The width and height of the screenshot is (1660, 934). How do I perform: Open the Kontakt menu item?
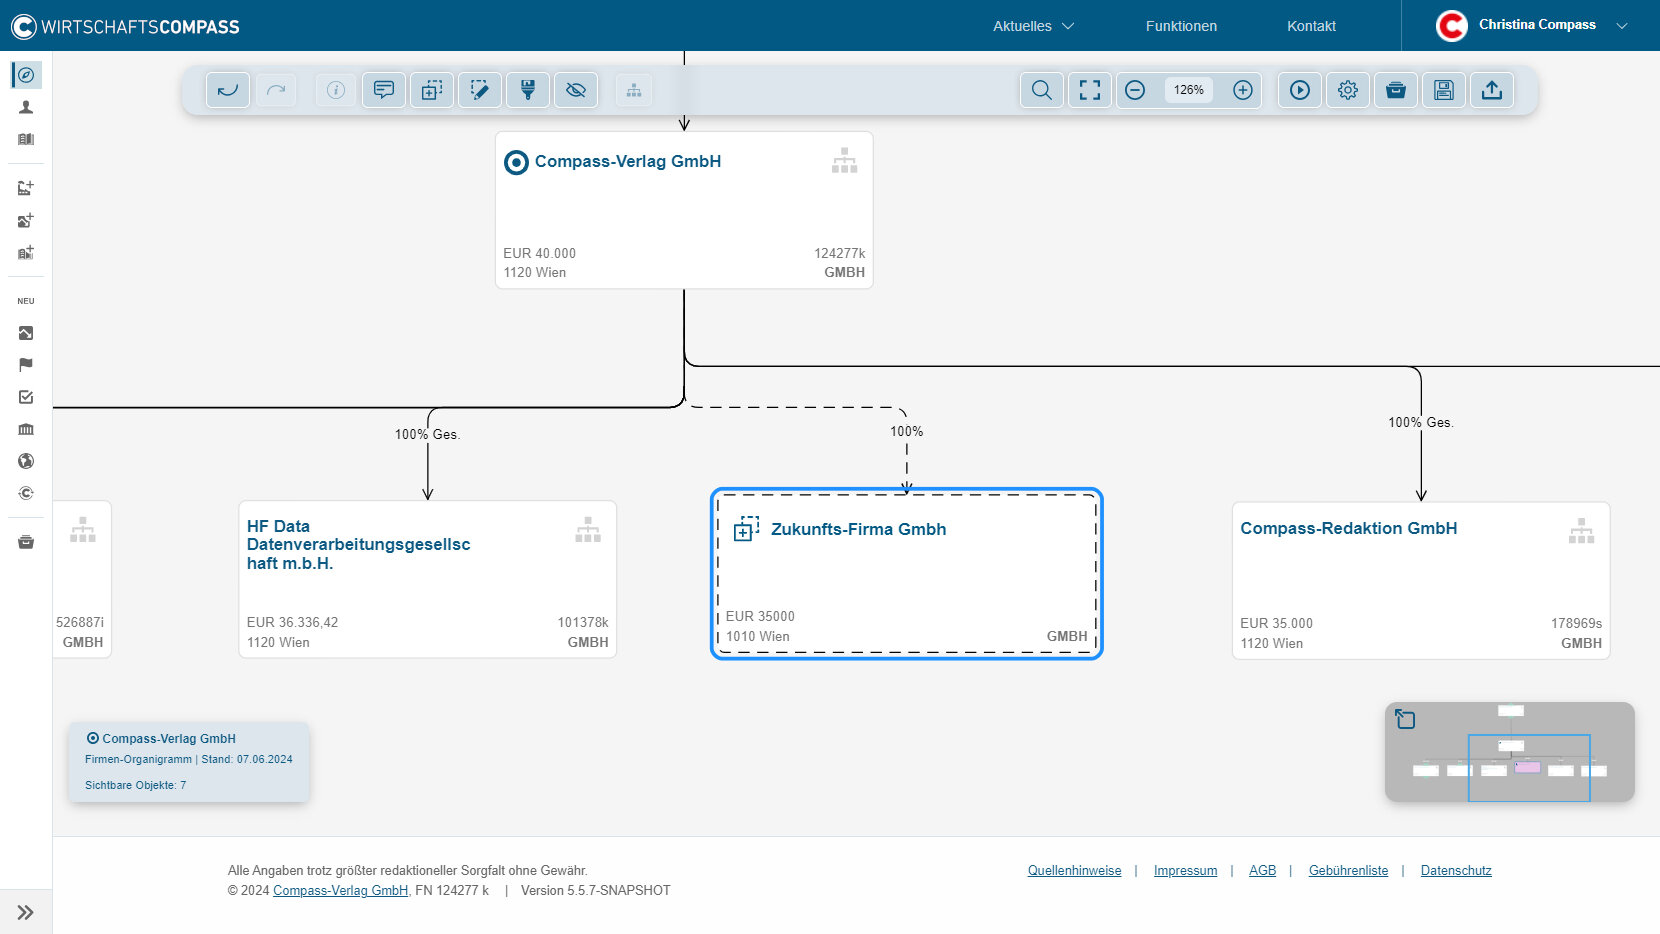(x=1311, y=26)
